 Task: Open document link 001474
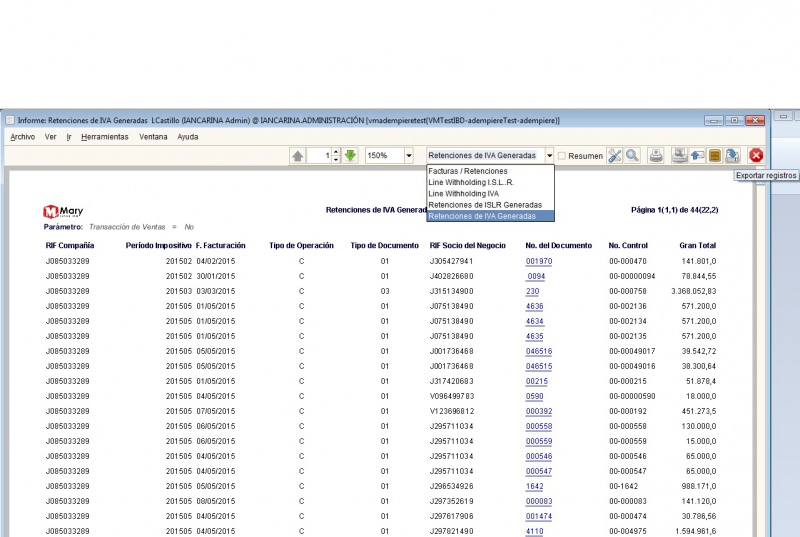(539, 516)
